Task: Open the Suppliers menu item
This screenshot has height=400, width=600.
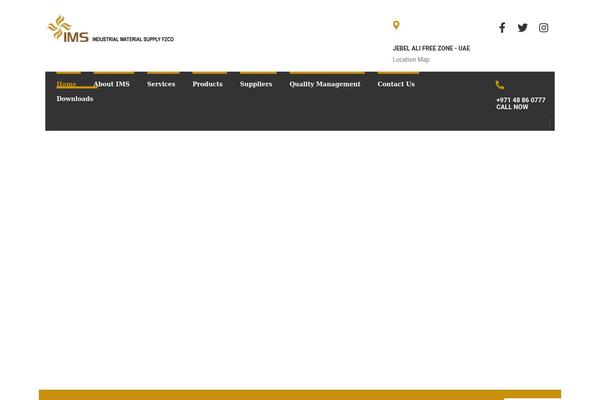Action: point(256,84)
